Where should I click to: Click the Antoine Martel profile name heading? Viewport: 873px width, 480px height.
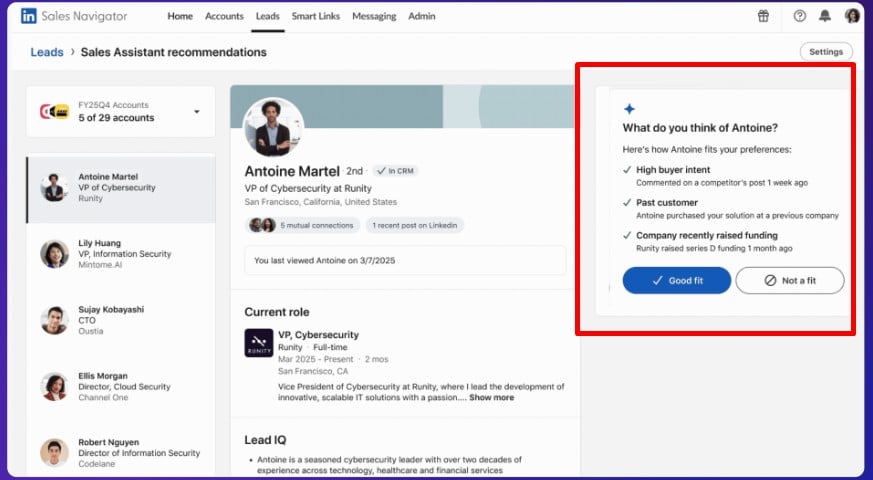coord(292,171)
